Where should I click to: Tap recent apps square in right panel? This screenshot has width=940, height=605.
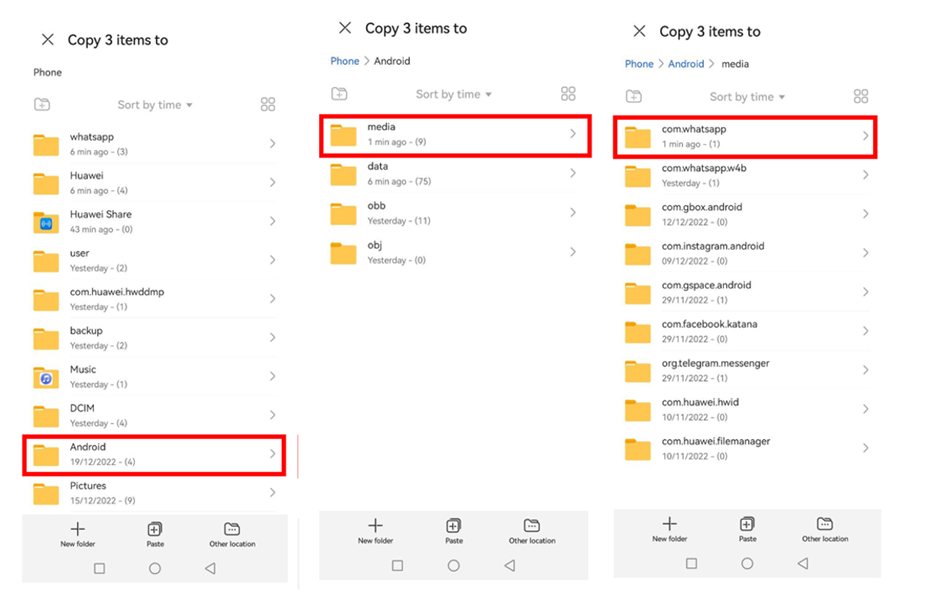tap(691, 563)
